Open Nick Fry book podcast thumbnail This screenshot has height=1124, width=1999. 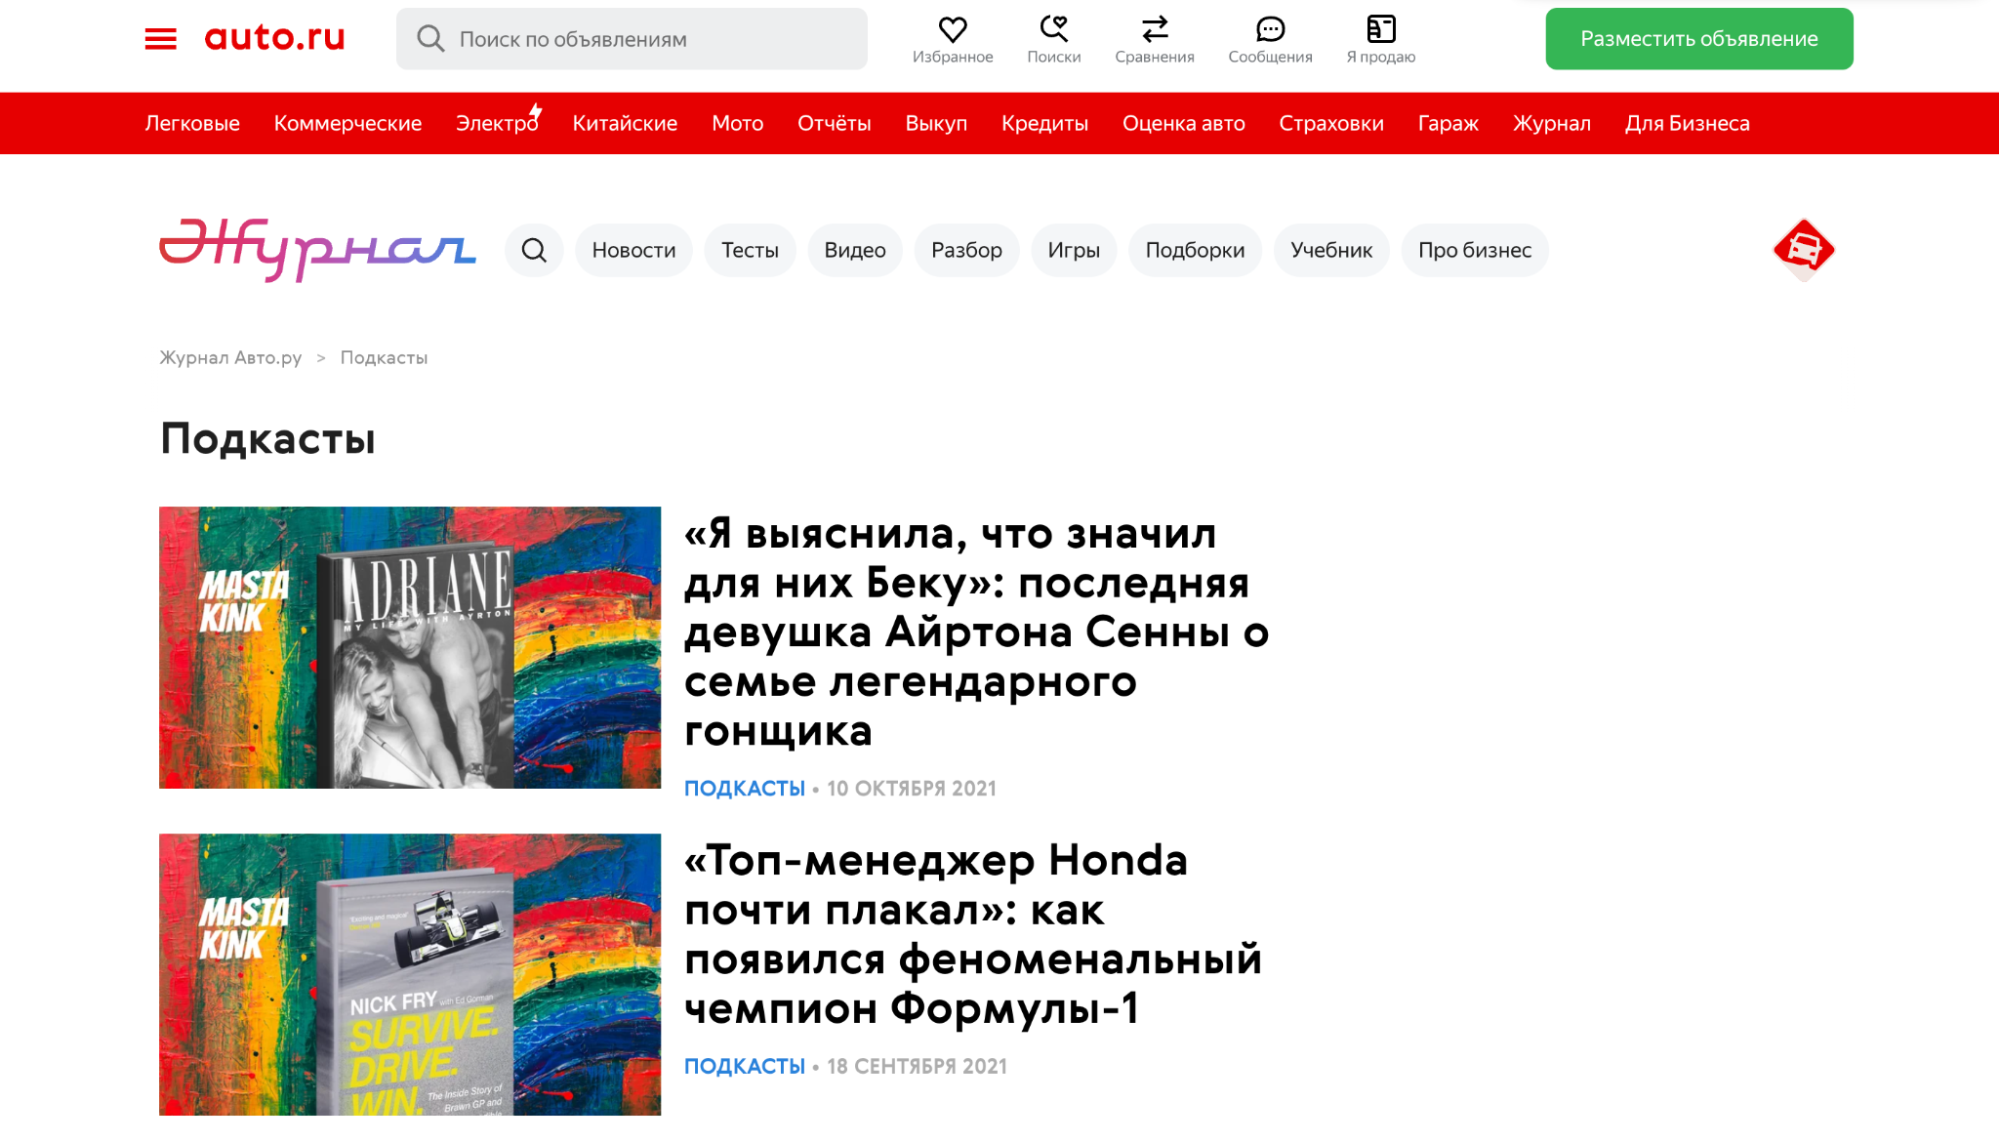(410, 974)
